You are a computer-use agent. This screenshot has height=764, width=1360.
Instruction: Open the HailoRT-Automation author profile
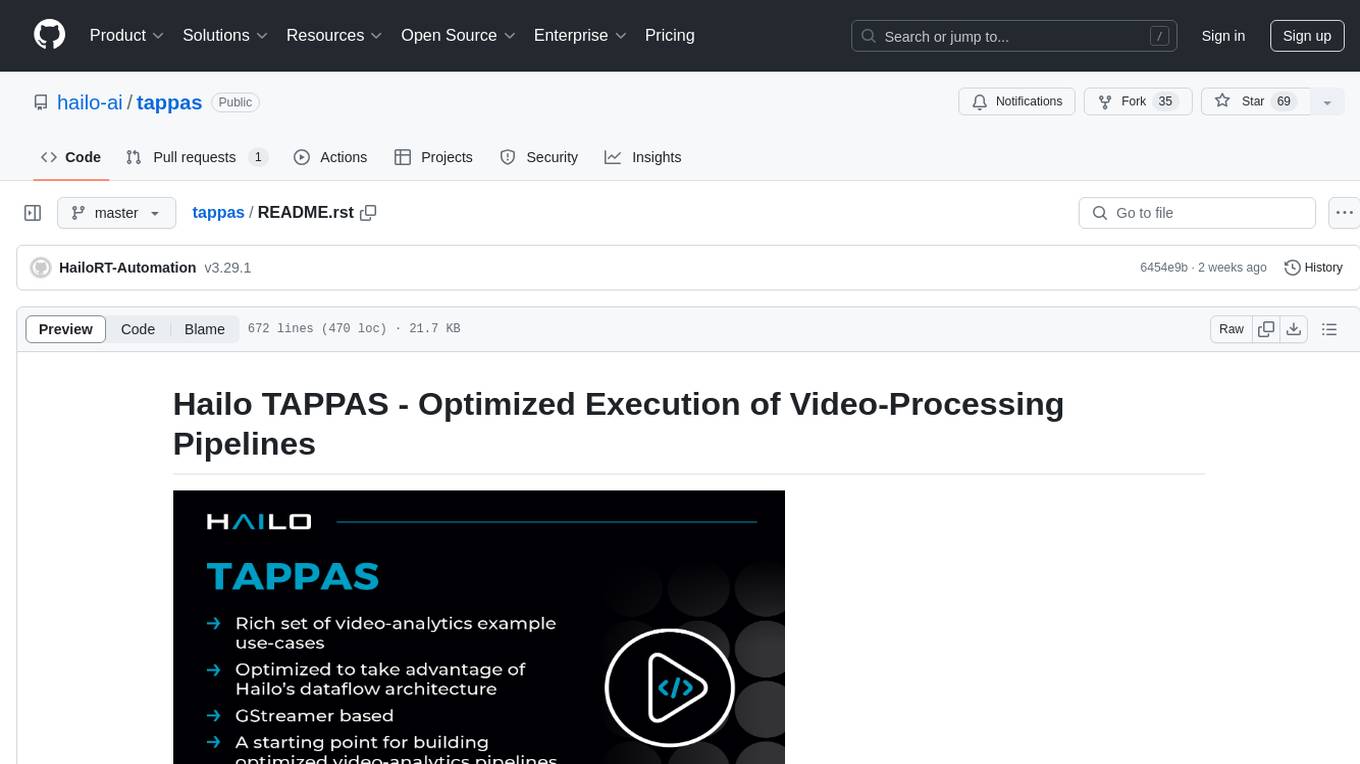[128, 267]
